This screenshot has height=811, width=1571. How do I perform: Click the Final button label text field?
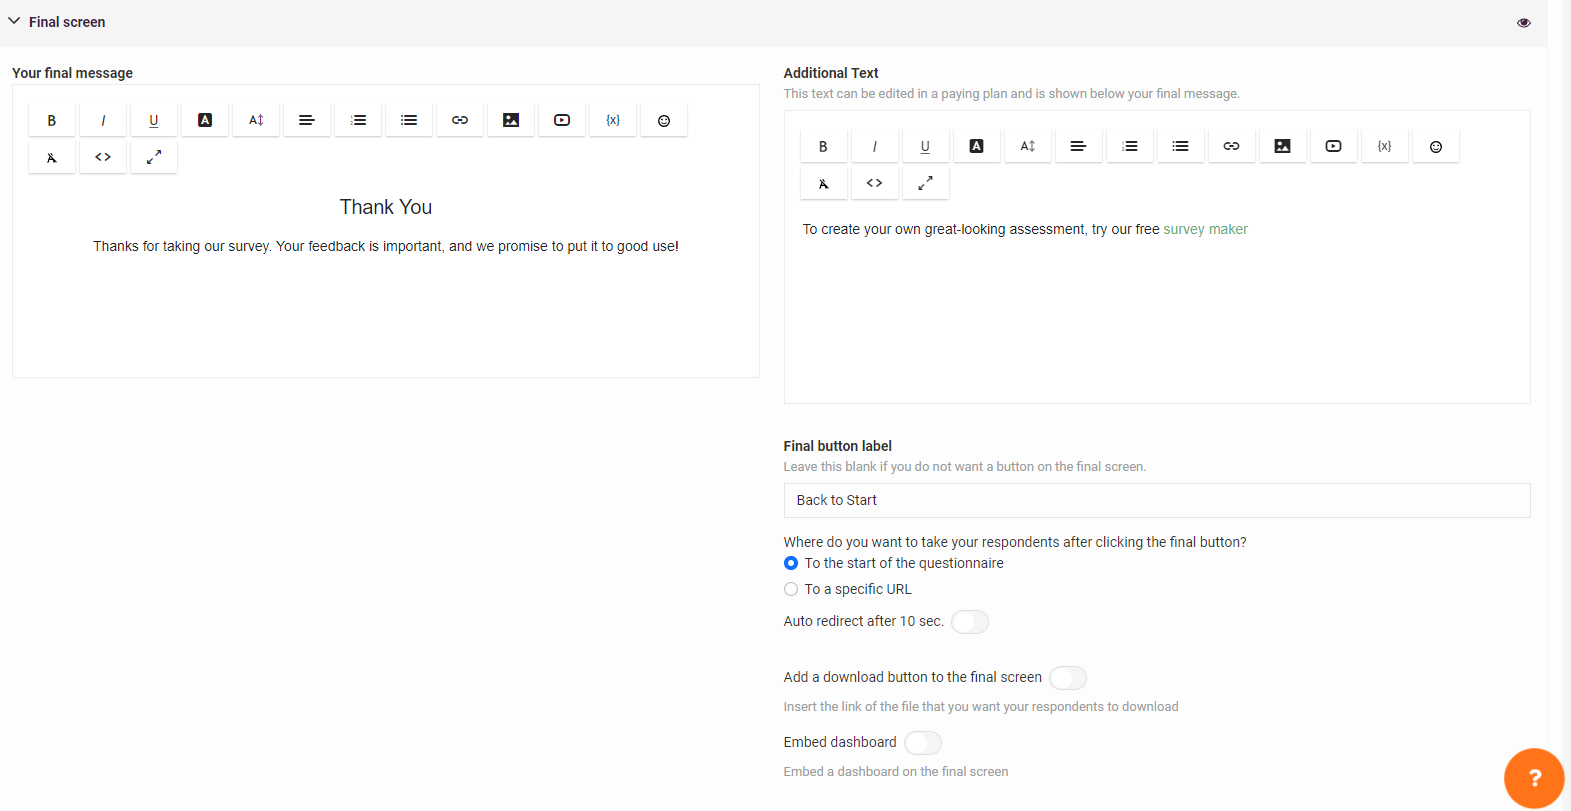coord(1156,500)
